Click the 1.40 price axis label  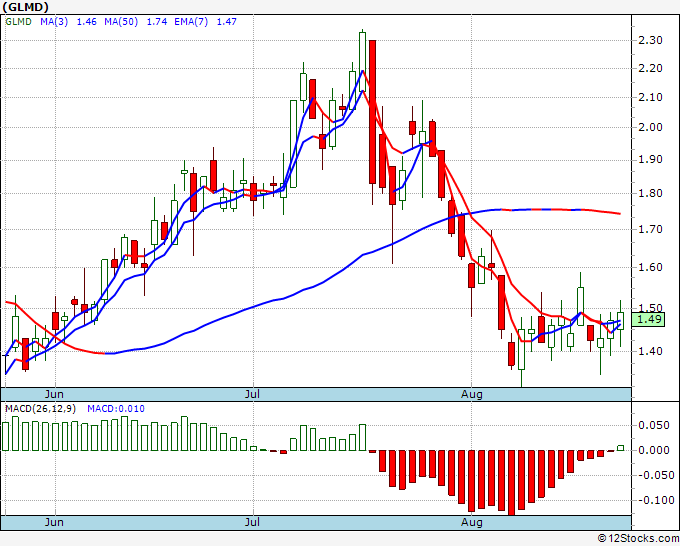pyautogui.click(x=651, y=351)
